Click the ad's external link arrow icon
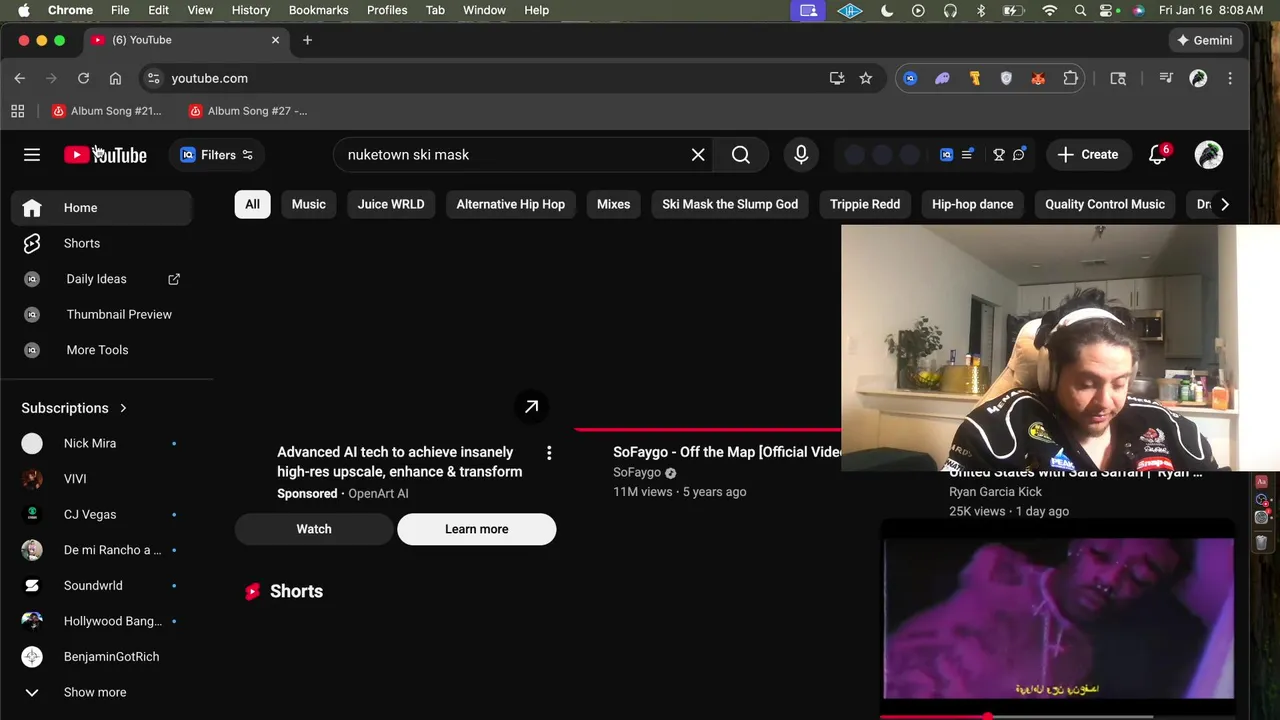 [532, 407]
